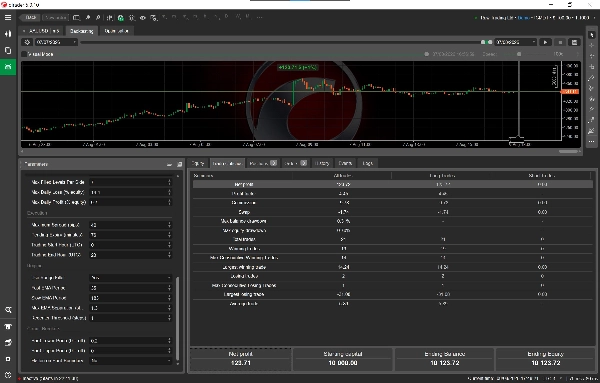This screenshot has width=600, height=383.
Task: Click the backtest range start slider handle
Action: point(483,42)
